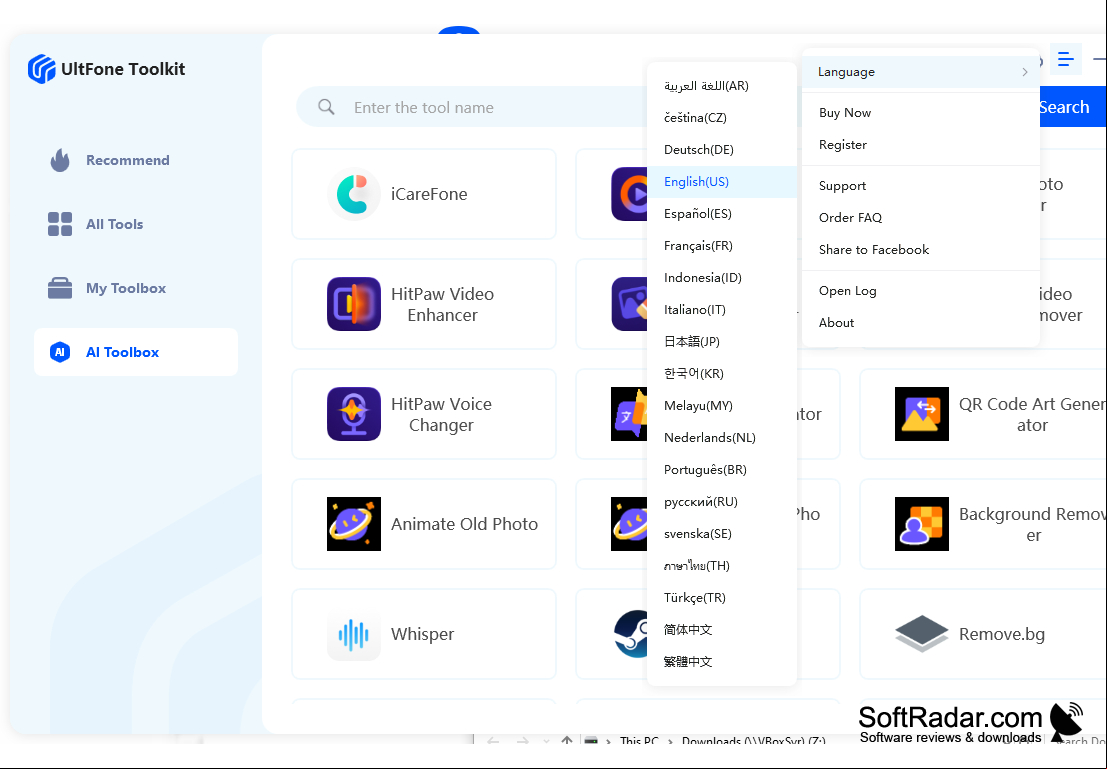Open the Whisper waveform icon

coord(354,634)
